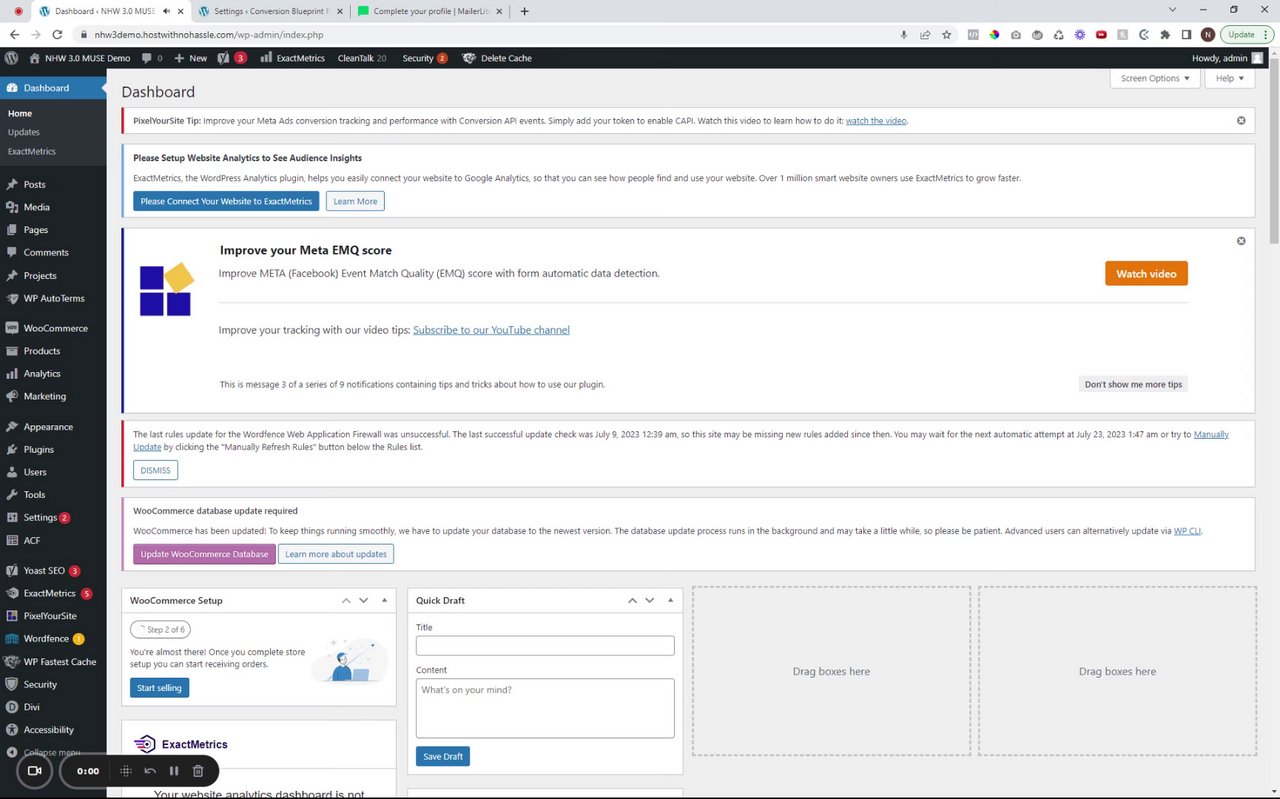Click the WordPress logo in admin bar

click(11, 58)
